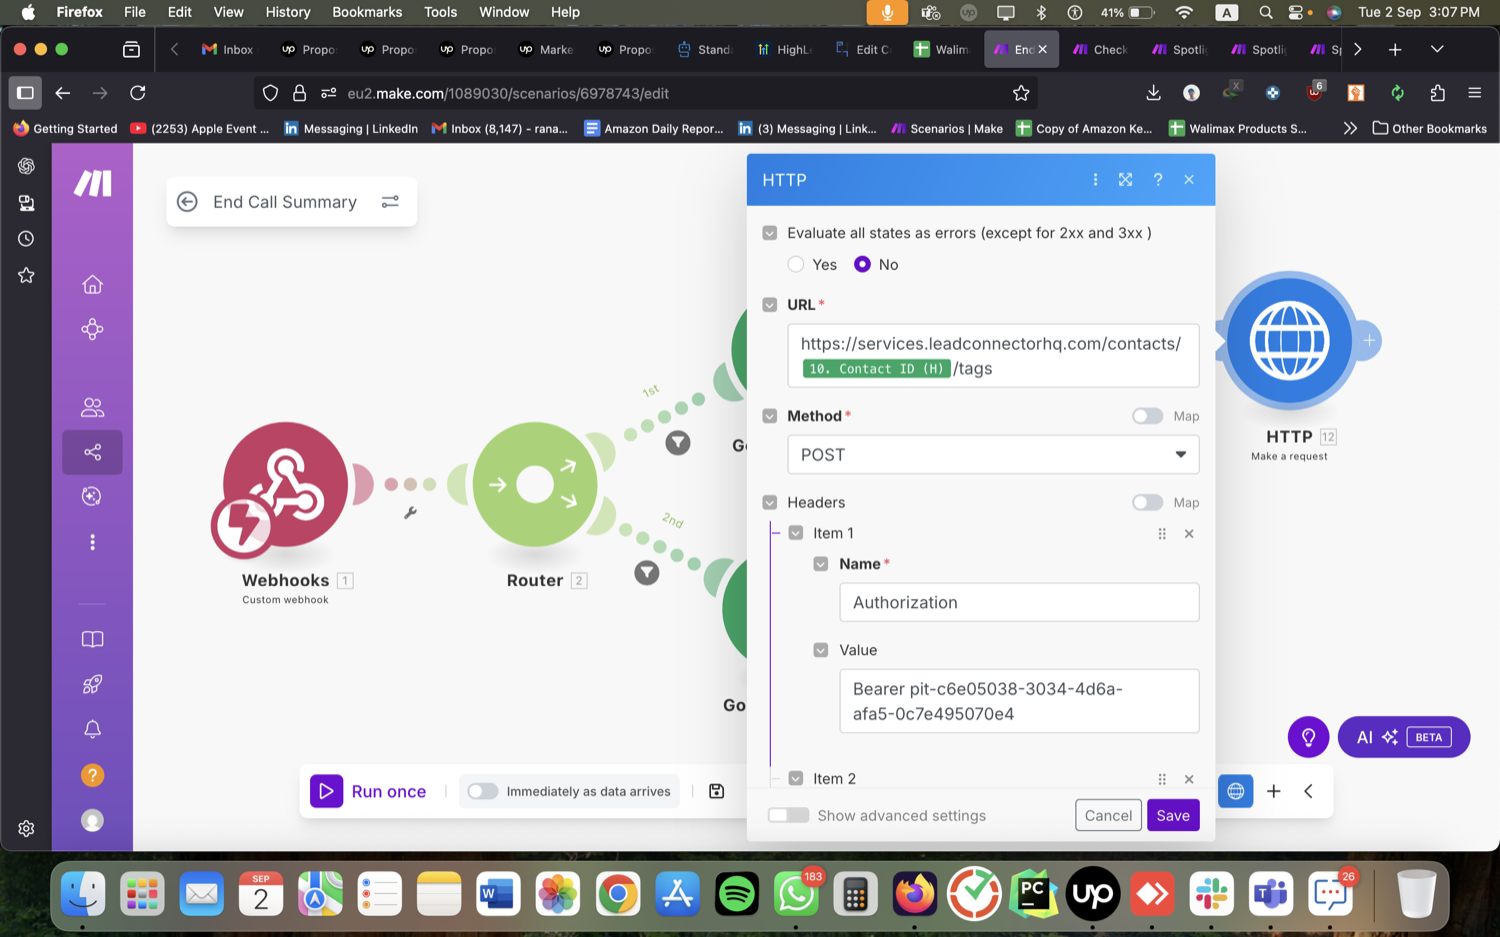Switch to the Inbox Gmail tab

(228, 49)
